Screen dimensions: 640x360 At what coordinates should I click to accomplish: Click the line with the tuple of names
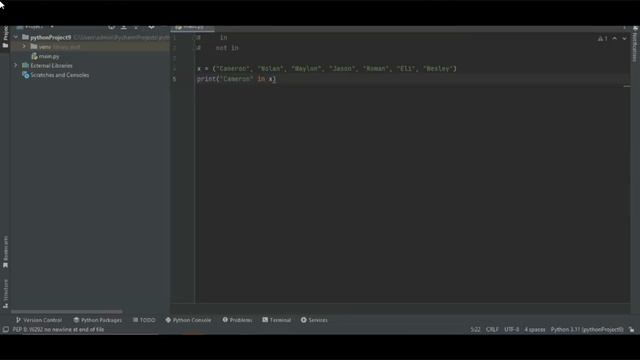point(327,69)
